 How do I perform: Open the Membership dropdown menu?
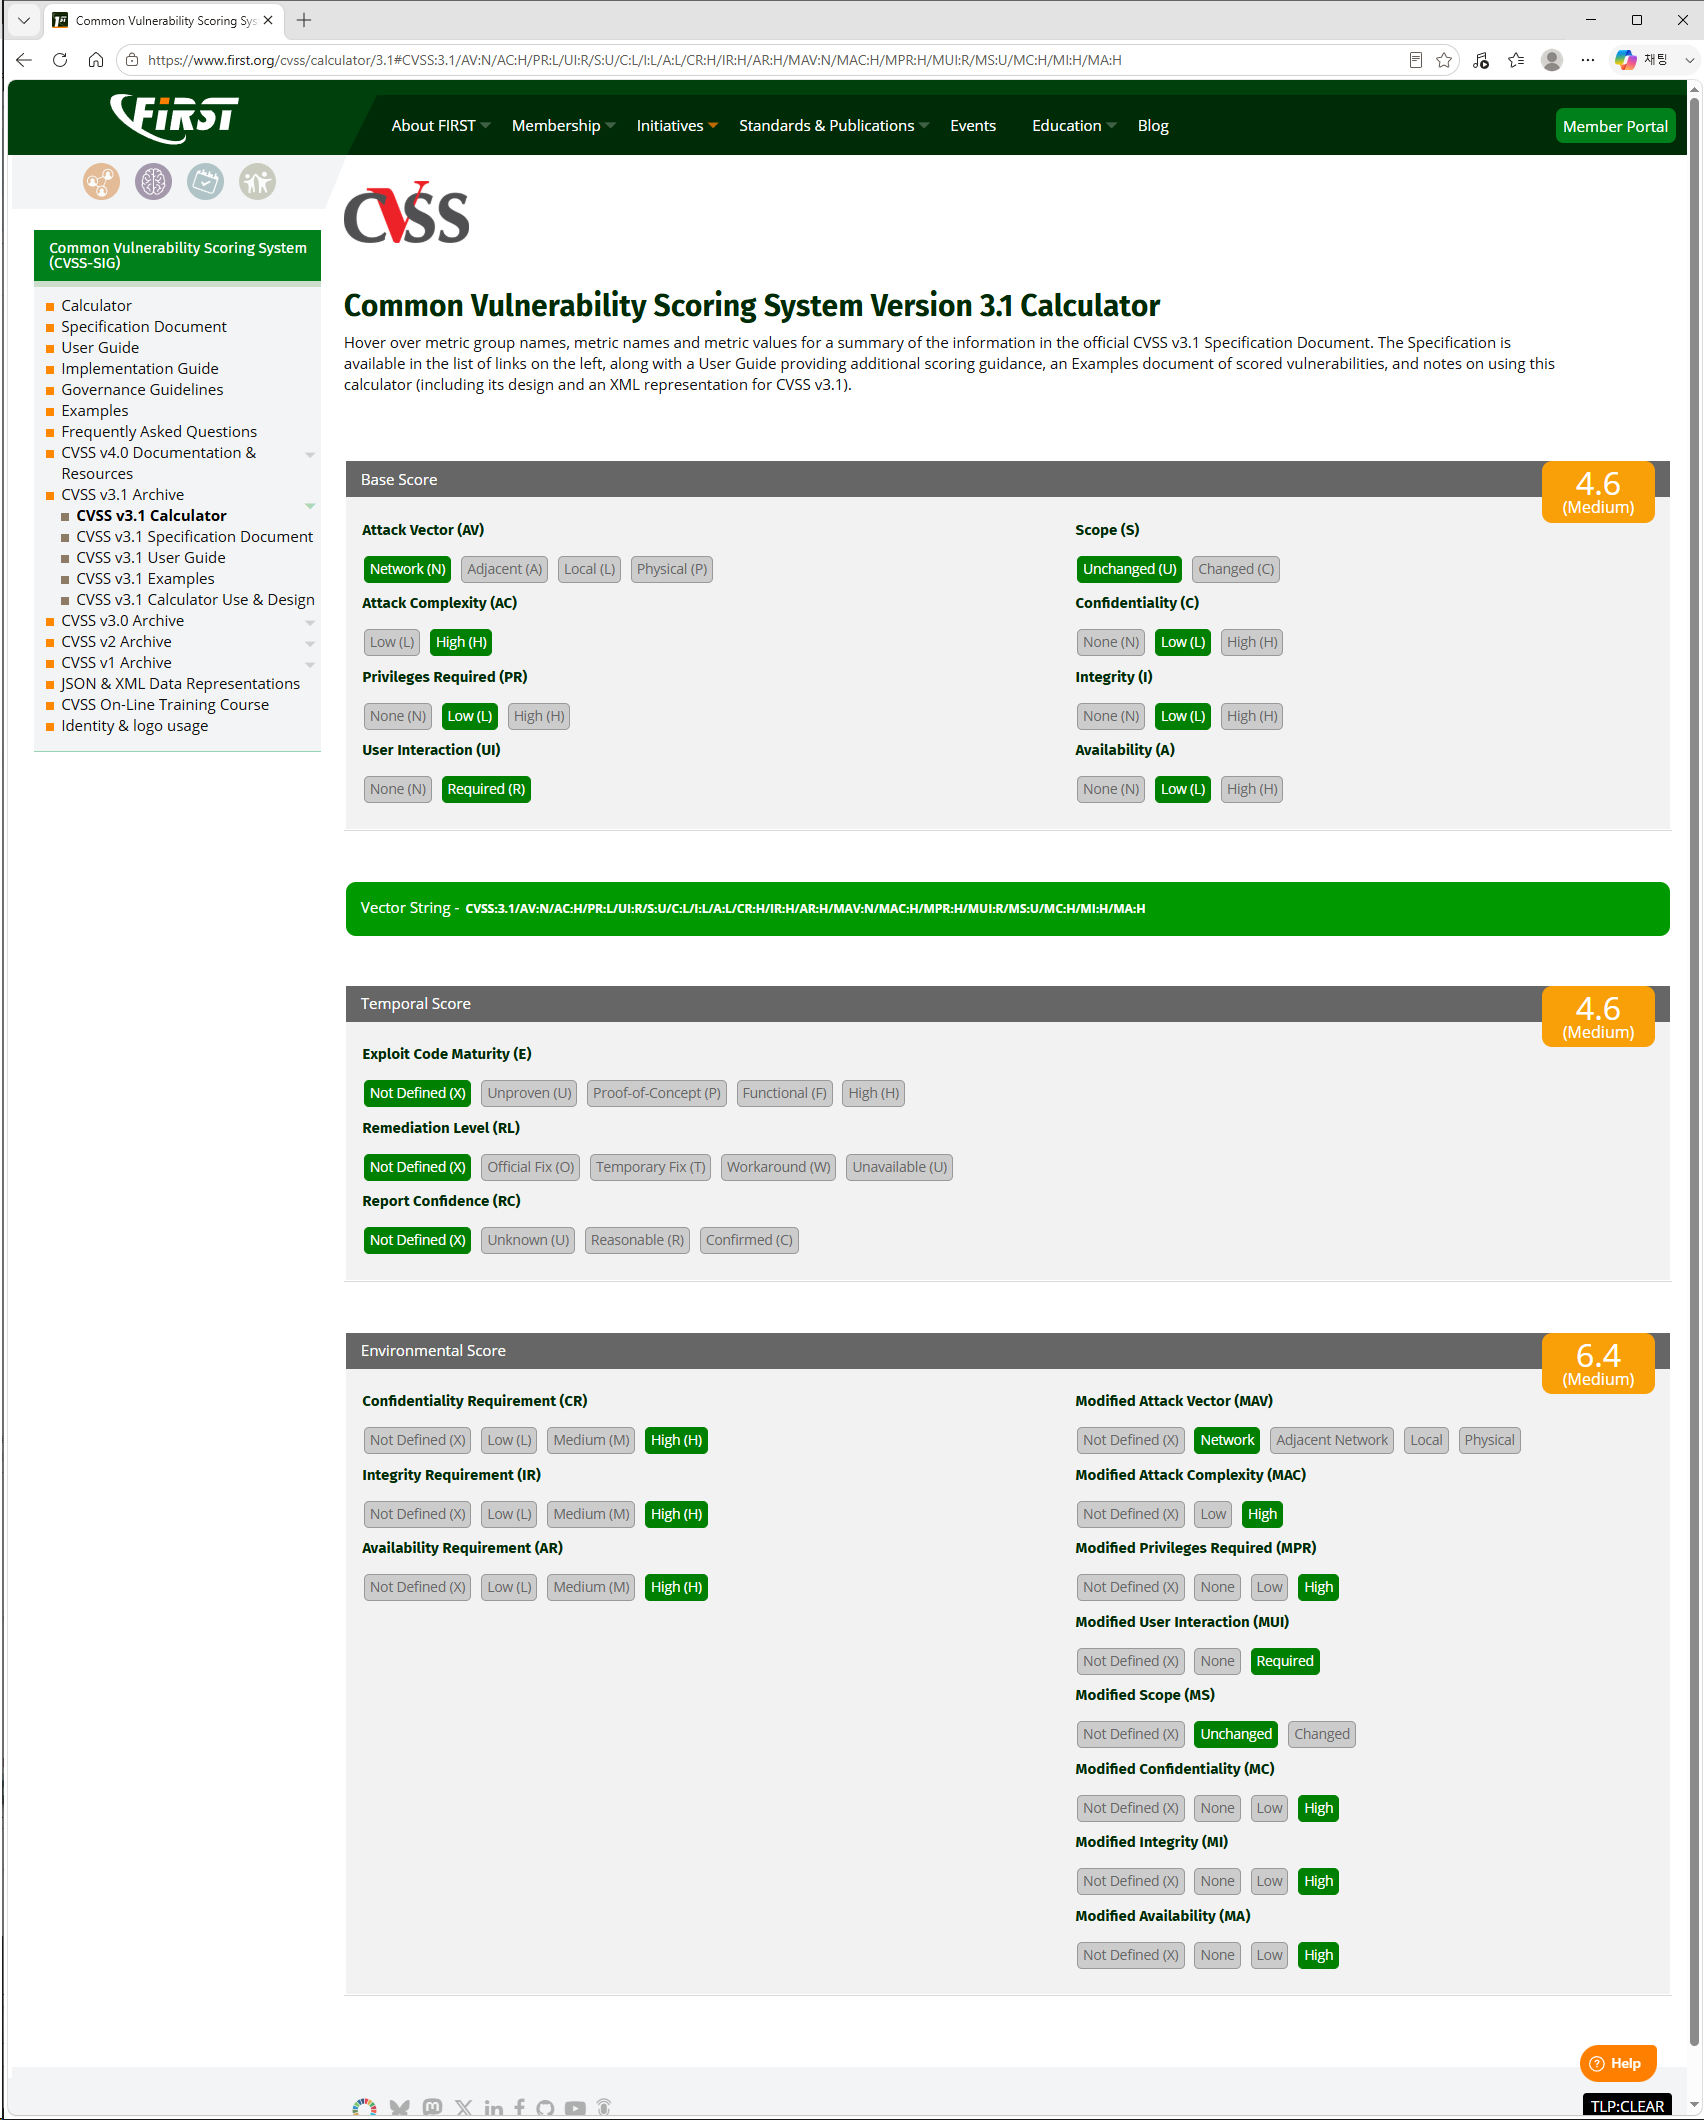tap(564, 125)
